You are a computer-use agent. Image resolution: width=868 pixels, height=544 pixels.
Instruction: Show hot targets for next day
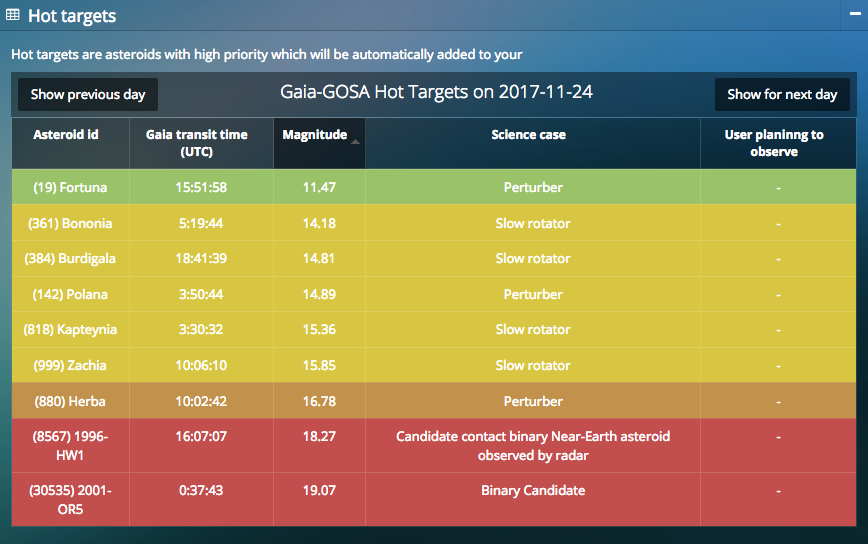[782, 95]
